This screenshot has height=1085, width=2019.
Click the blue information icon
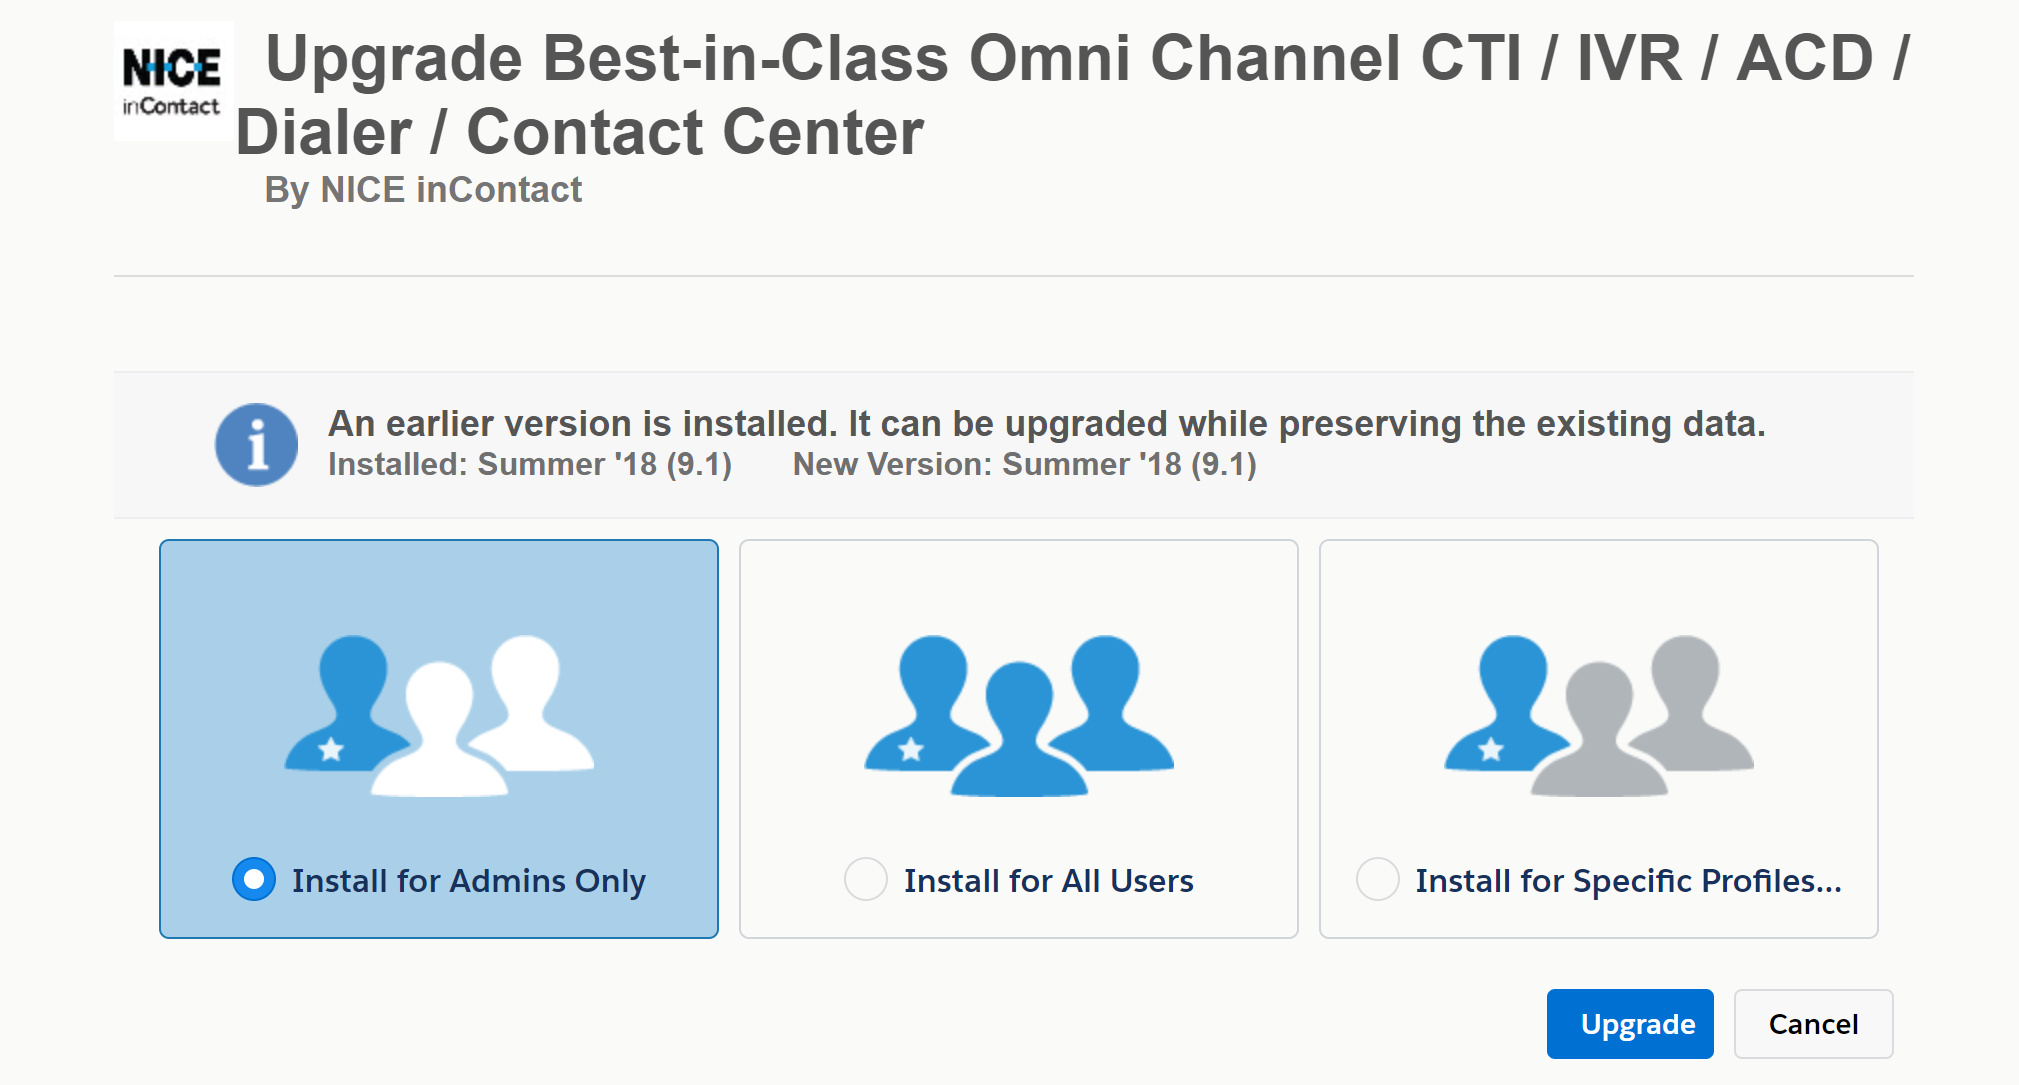(x=256, y=445)
